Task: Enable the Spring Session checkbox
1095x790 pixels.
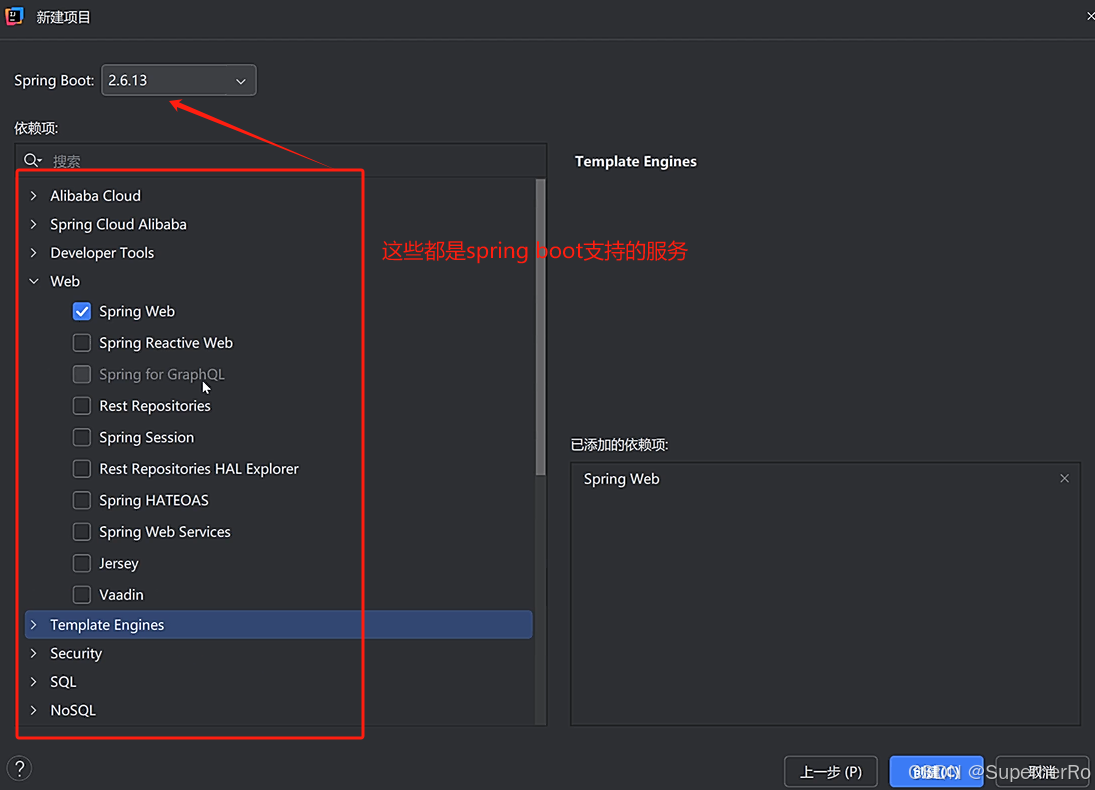Action: 82,437
